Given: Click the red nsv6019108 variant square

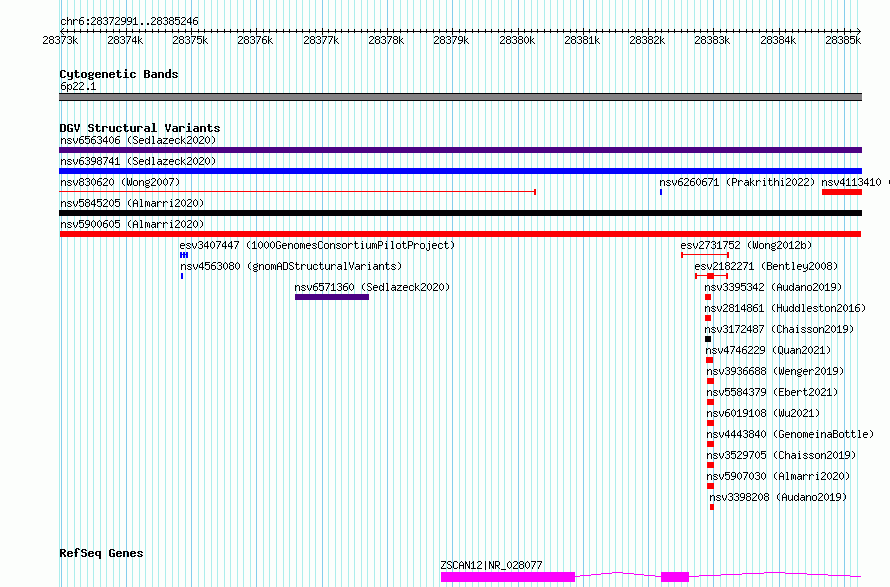Looking at the screenshot, I should pos(710,423).
